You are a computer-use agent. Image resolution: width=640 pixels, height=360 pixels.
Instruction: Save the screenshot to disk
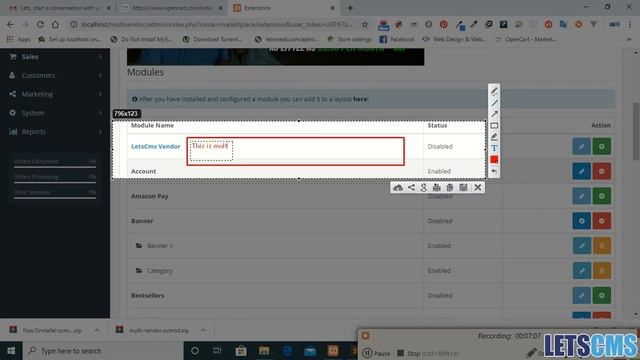pos(463,187)
